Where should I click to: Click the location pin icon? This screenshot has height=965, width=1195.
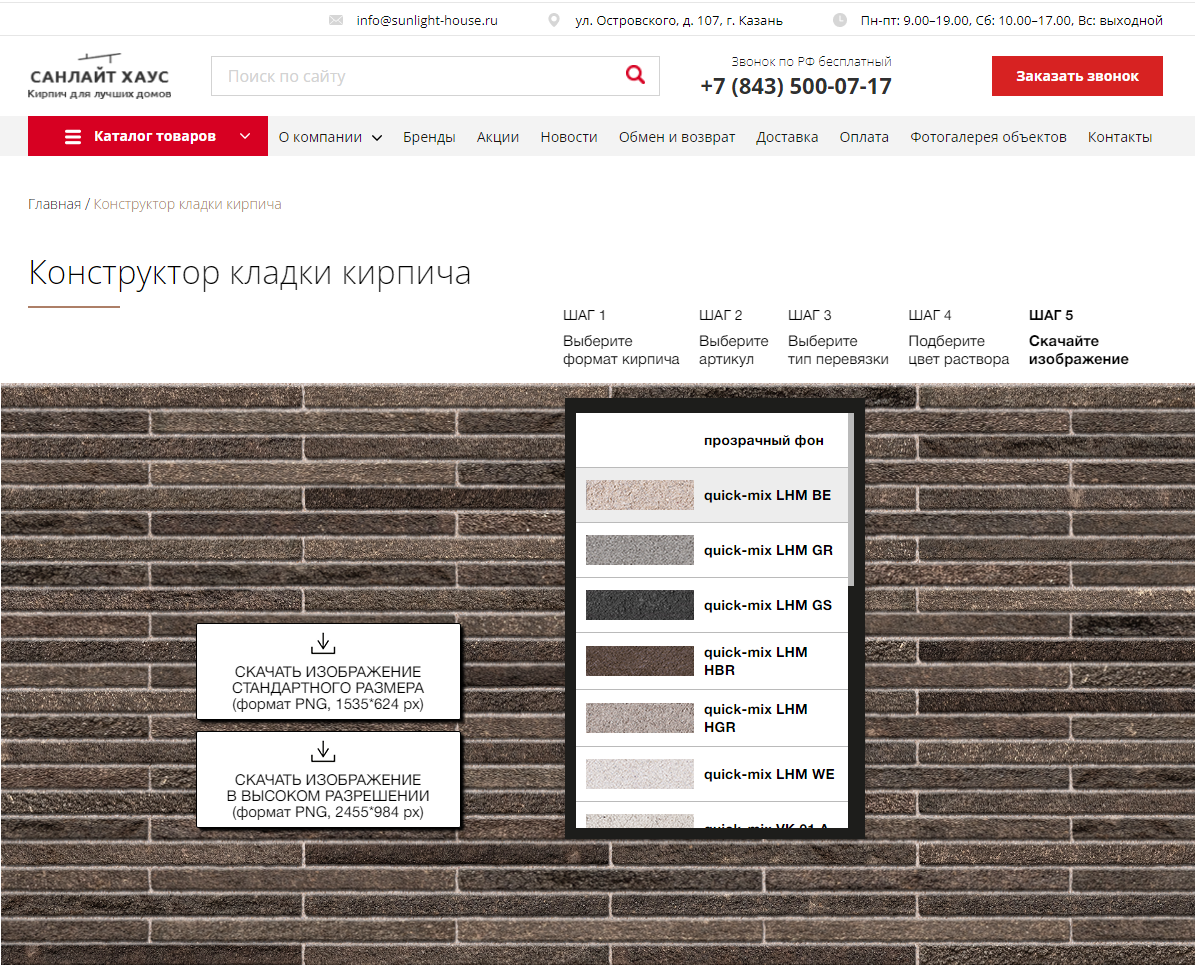click(554, 21)
